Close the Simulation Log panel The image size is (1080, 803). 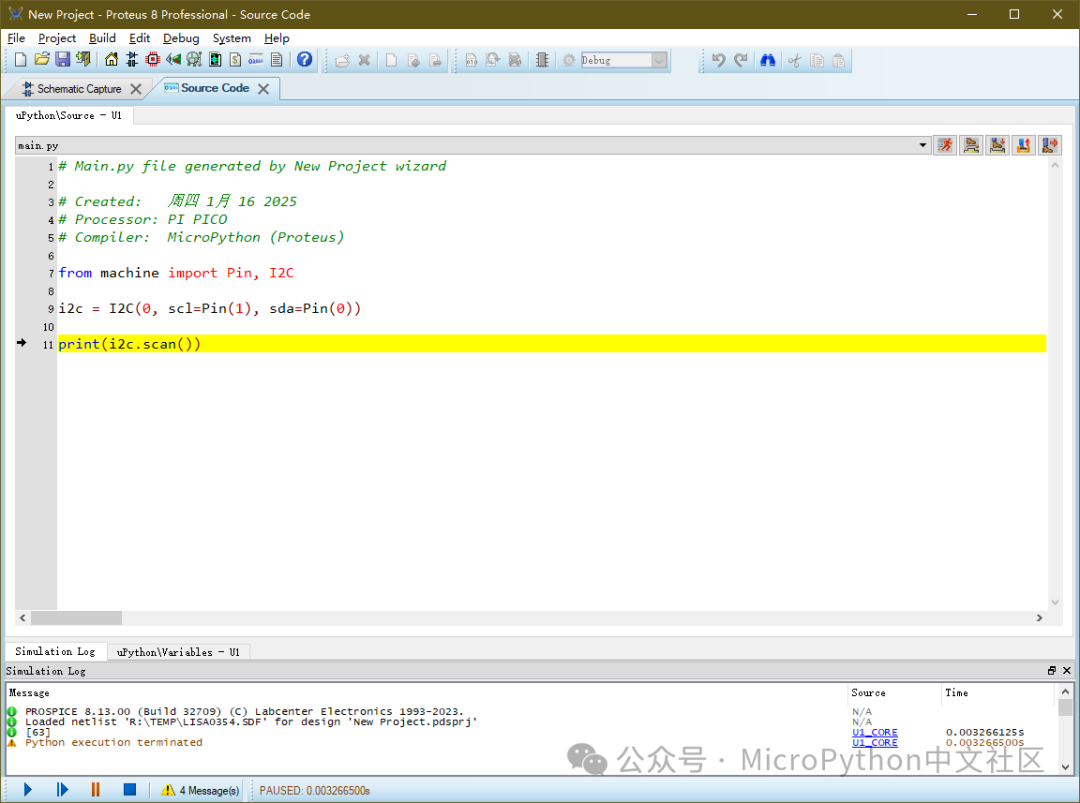(x=1067, y=670)
